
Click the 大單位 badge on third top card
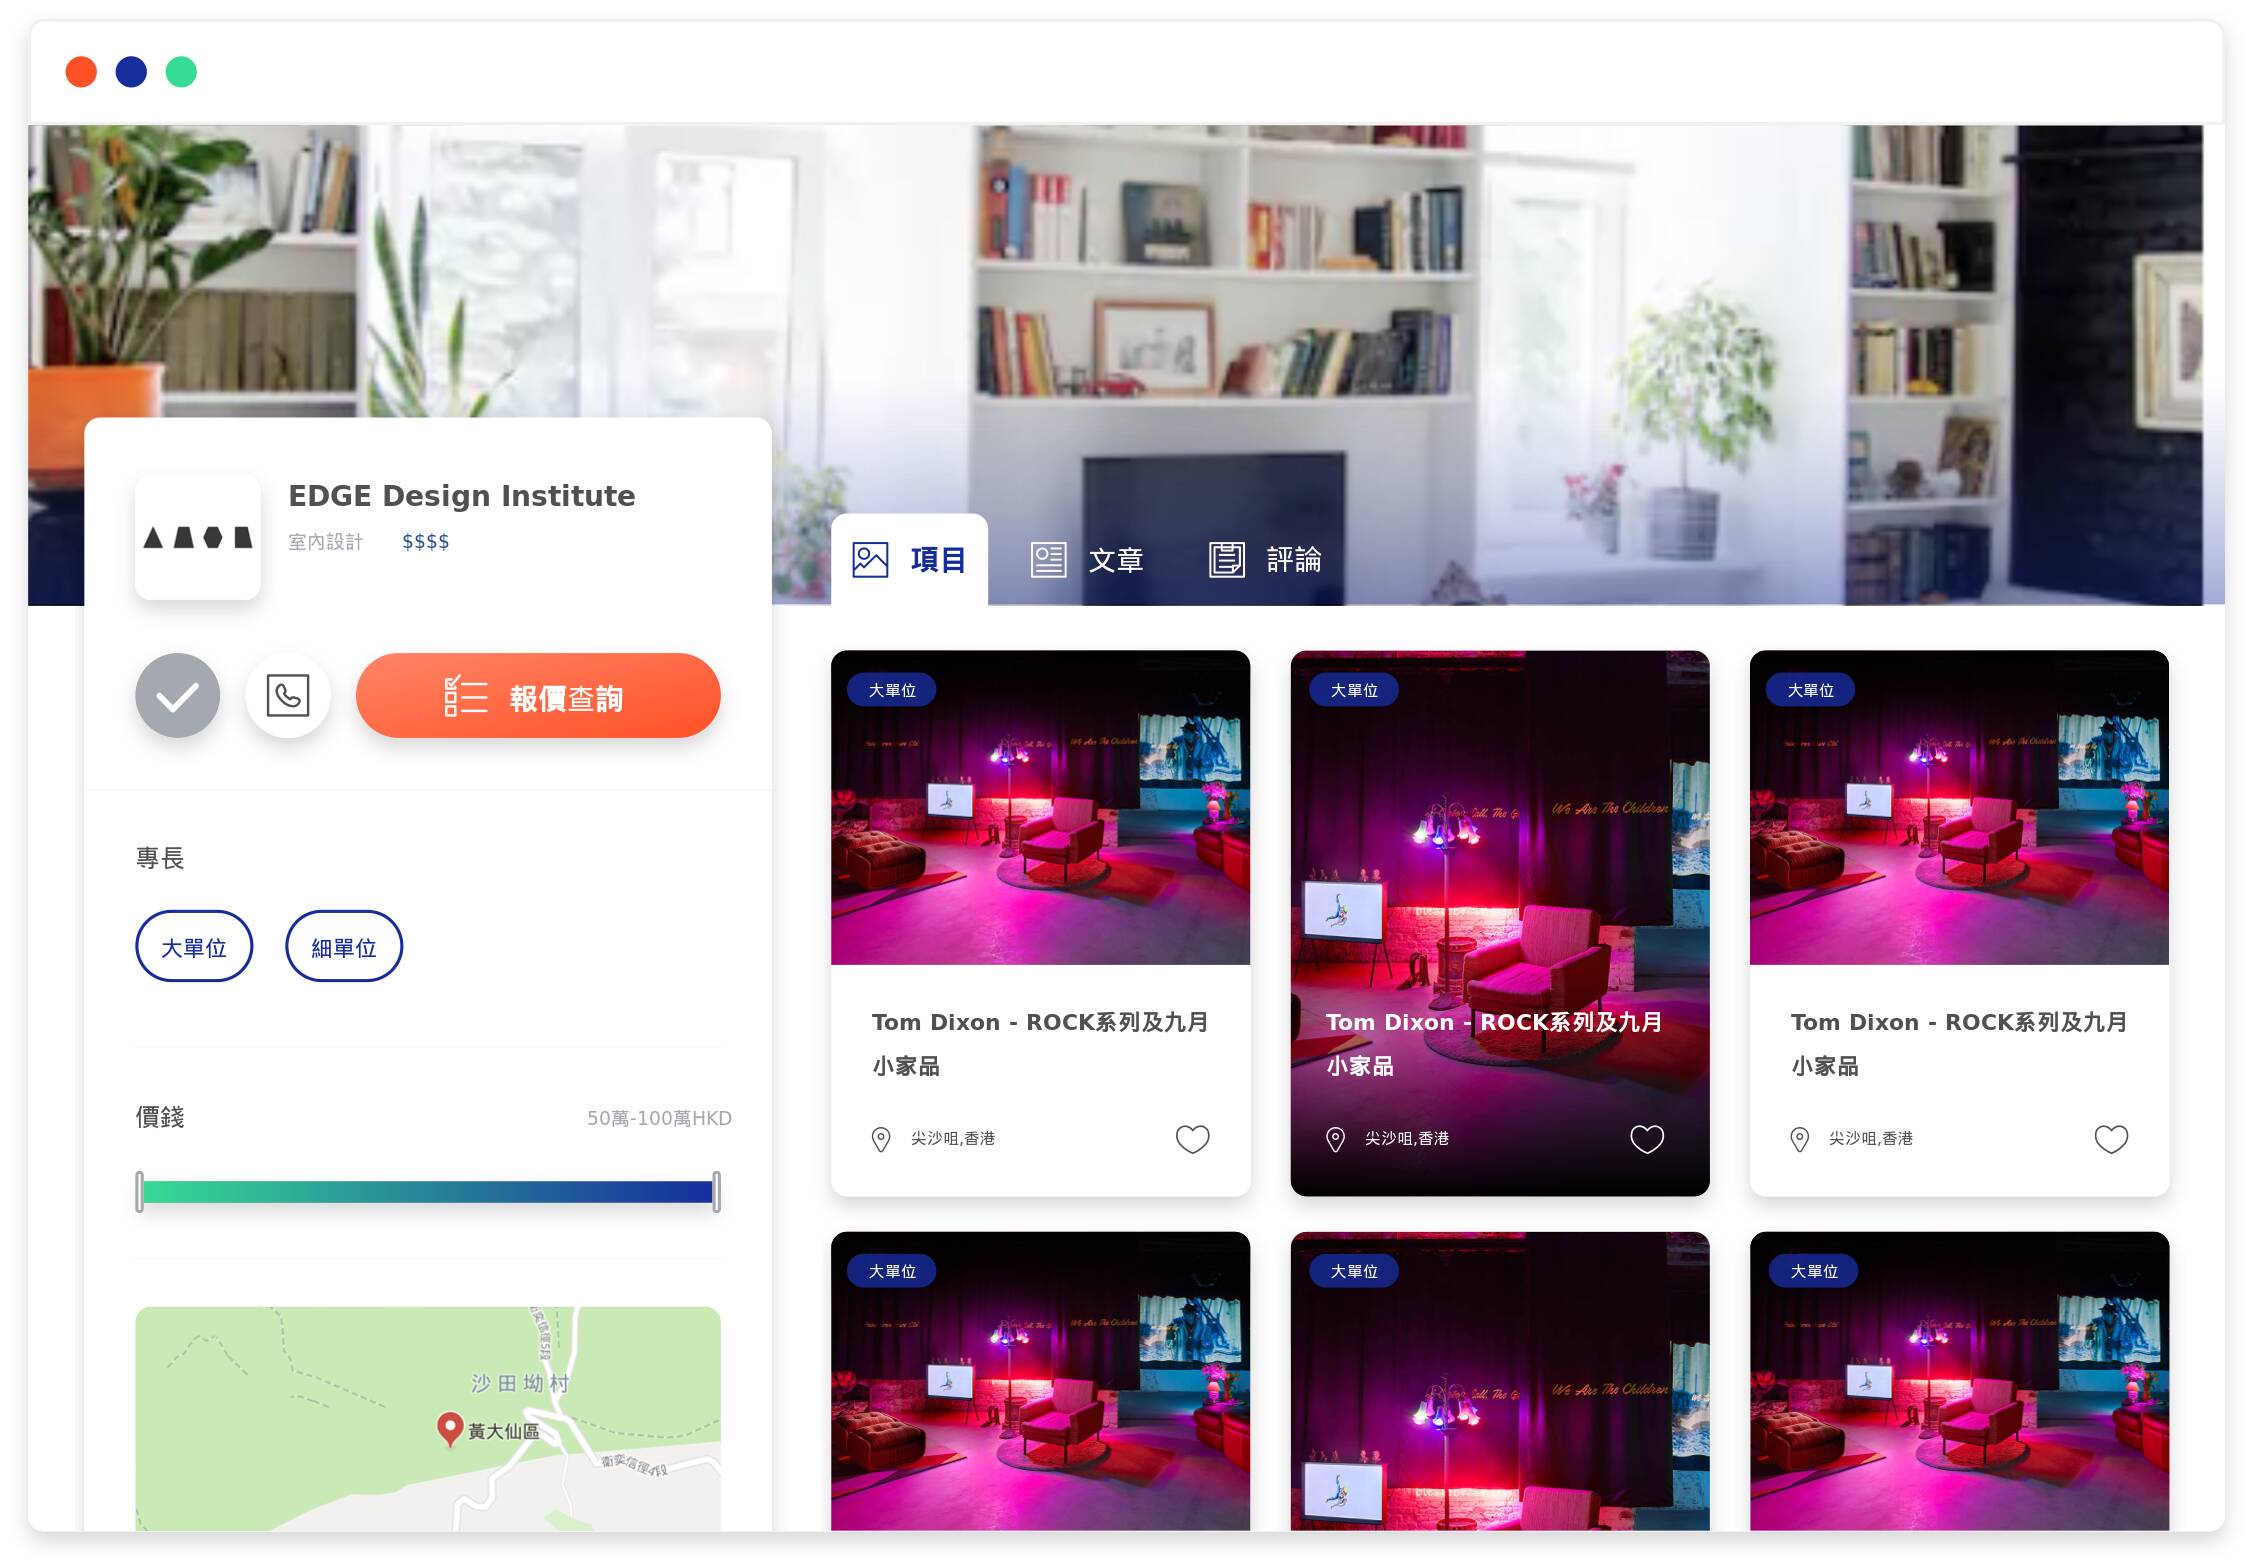coord(1810,690)
